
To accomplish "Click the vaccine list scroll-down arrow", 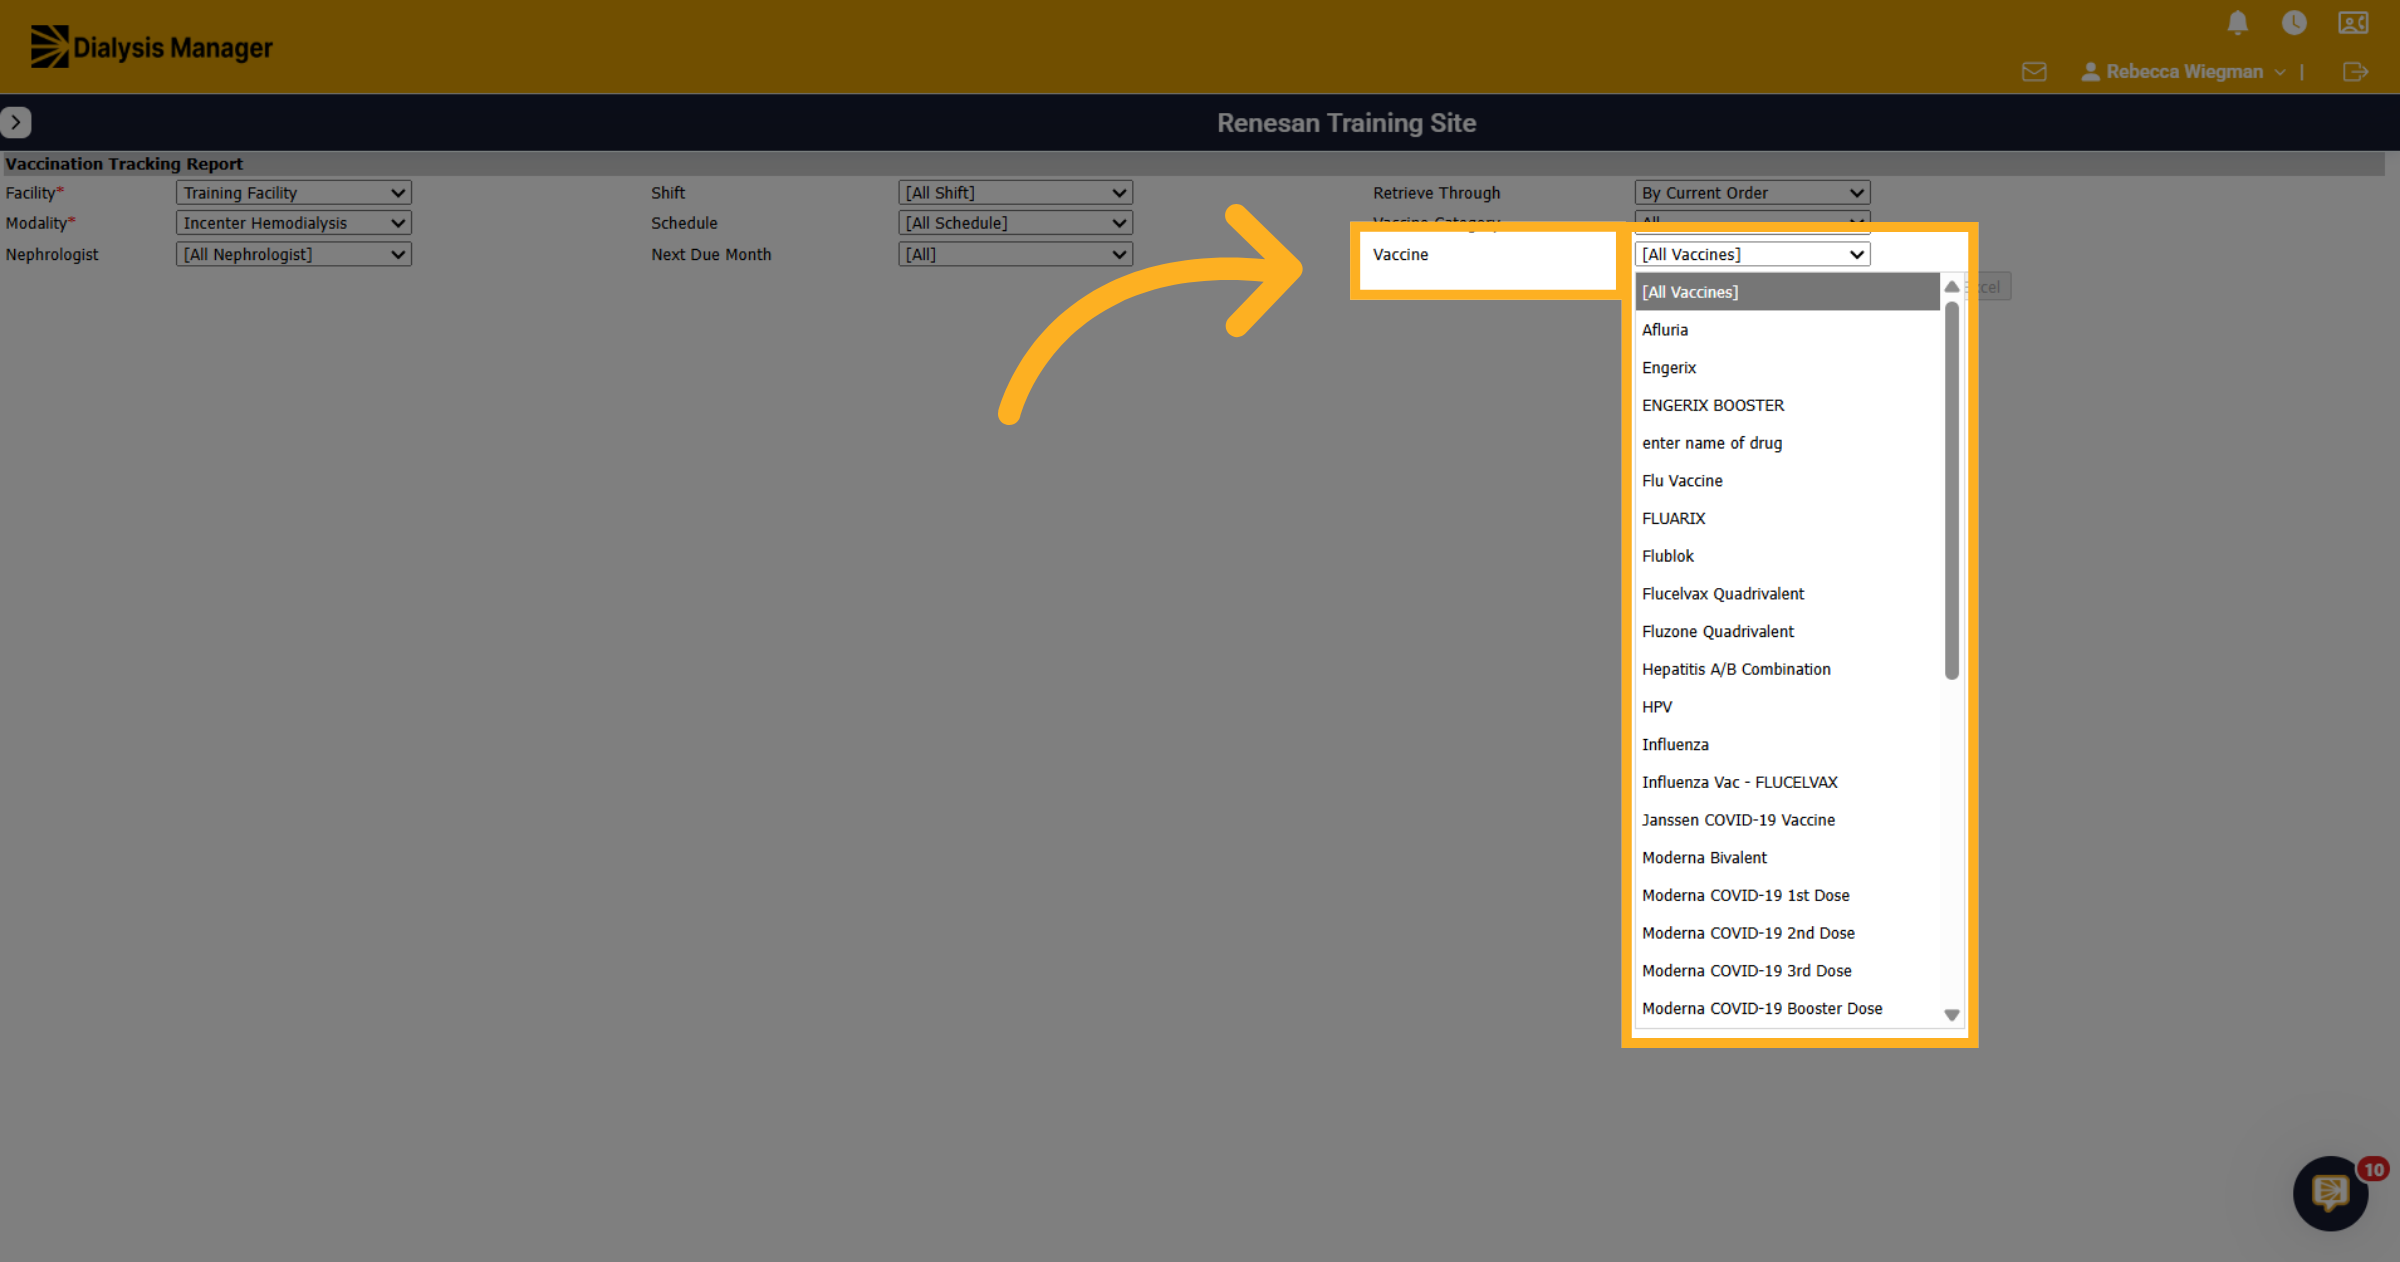I will pos(1951,1015).
